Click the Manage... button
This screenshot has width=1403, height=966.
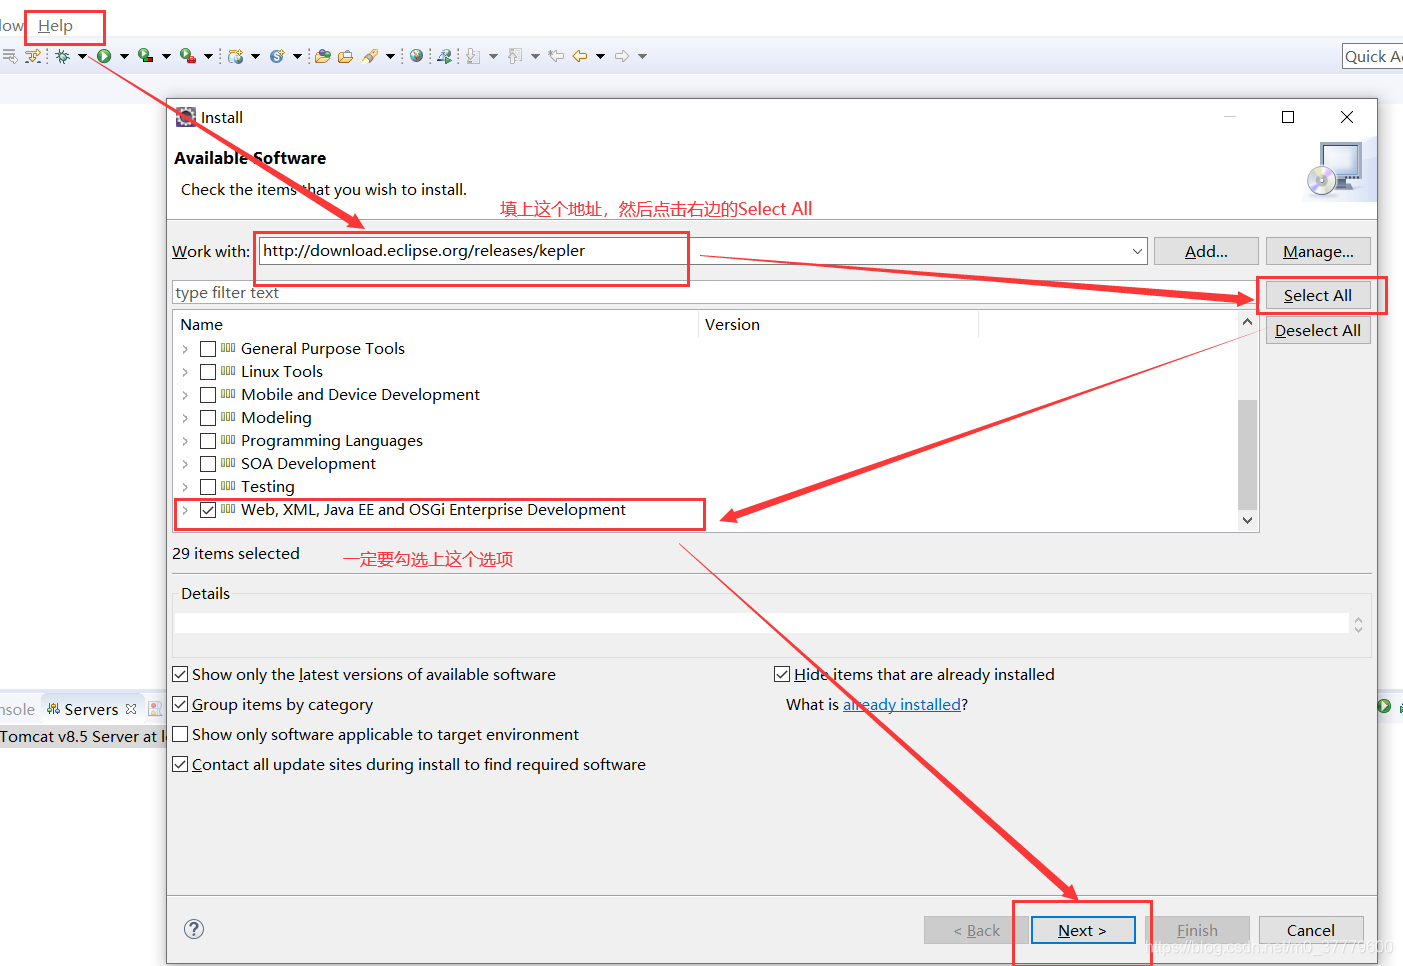(x=1318, y=251)
